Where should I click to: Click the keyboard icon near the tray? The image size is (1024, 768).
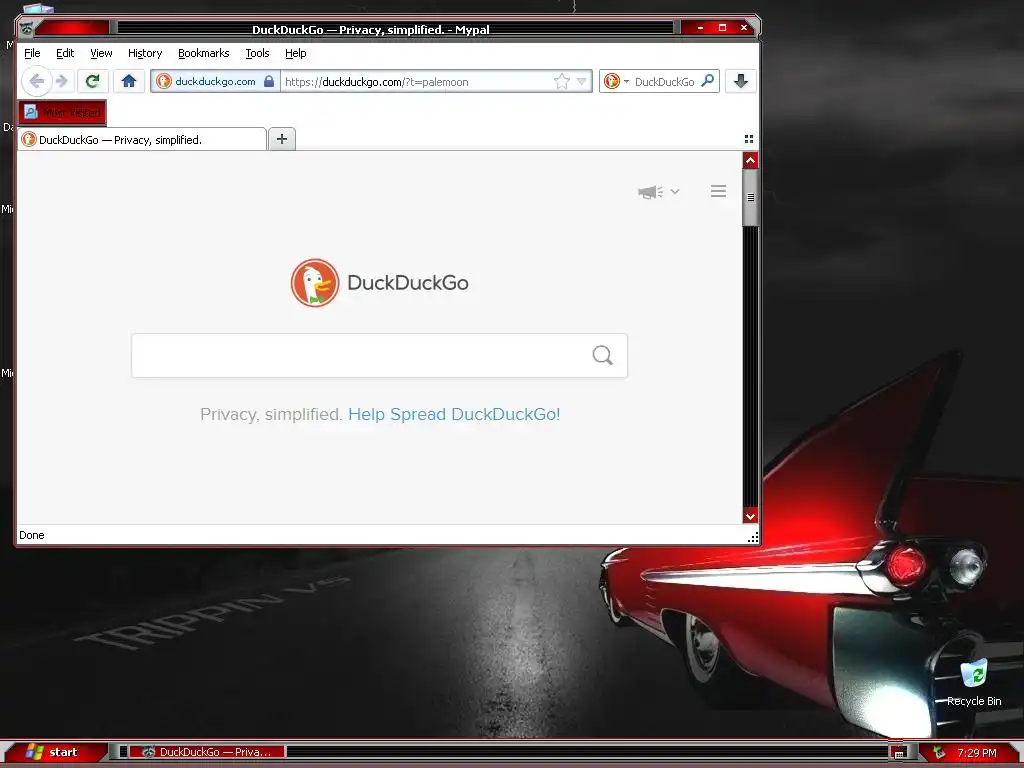point(899,753)
